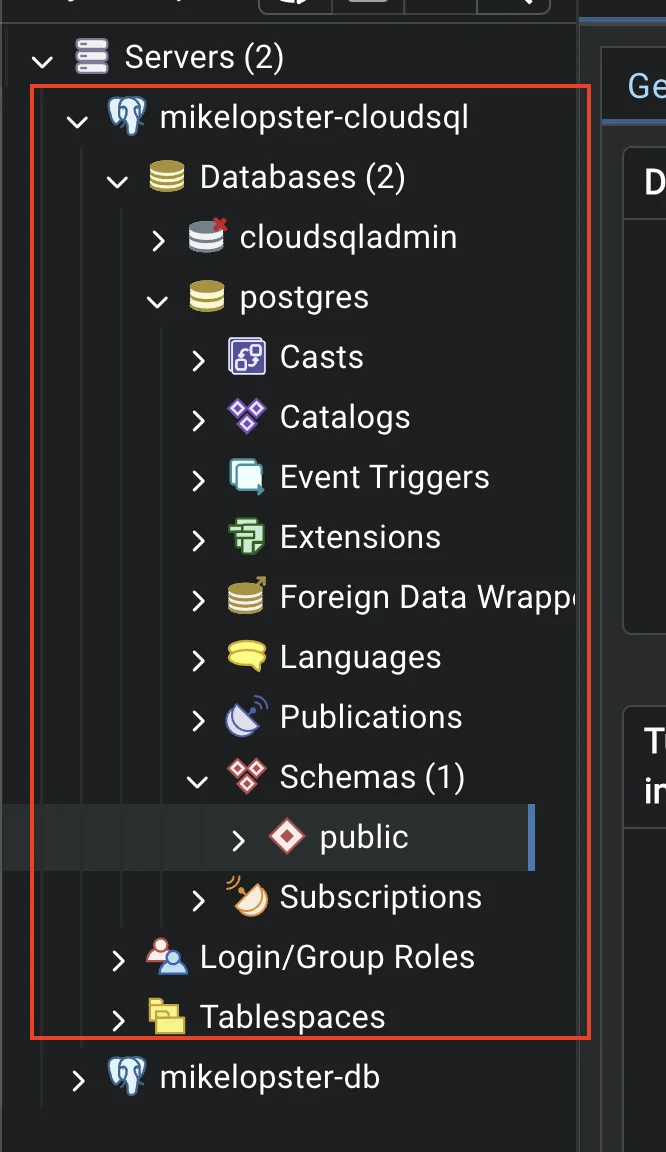The height and width of the screenshot is (1152, 666).
Task: Click the Databases stacked-disk icon
Action: point(167,176)
